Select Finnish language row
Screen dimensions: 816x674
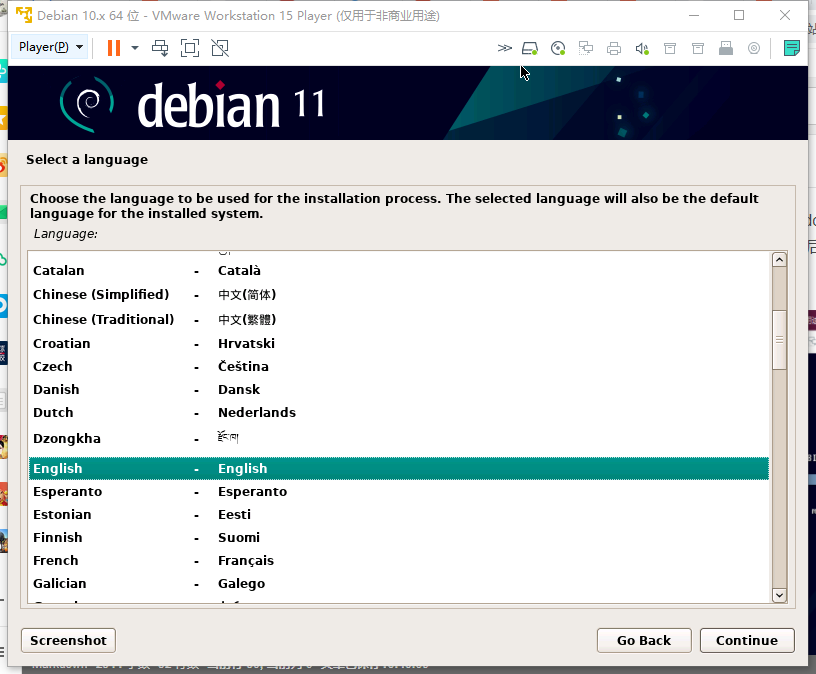pyautogui.click(x=399, y=537)
